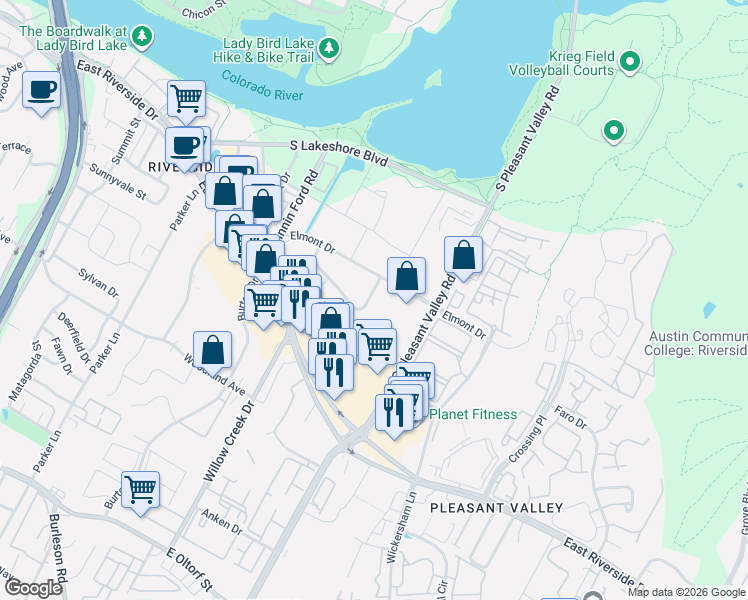
Task: Click the Planet Fitness label
Action: click(x=473, y=414)
